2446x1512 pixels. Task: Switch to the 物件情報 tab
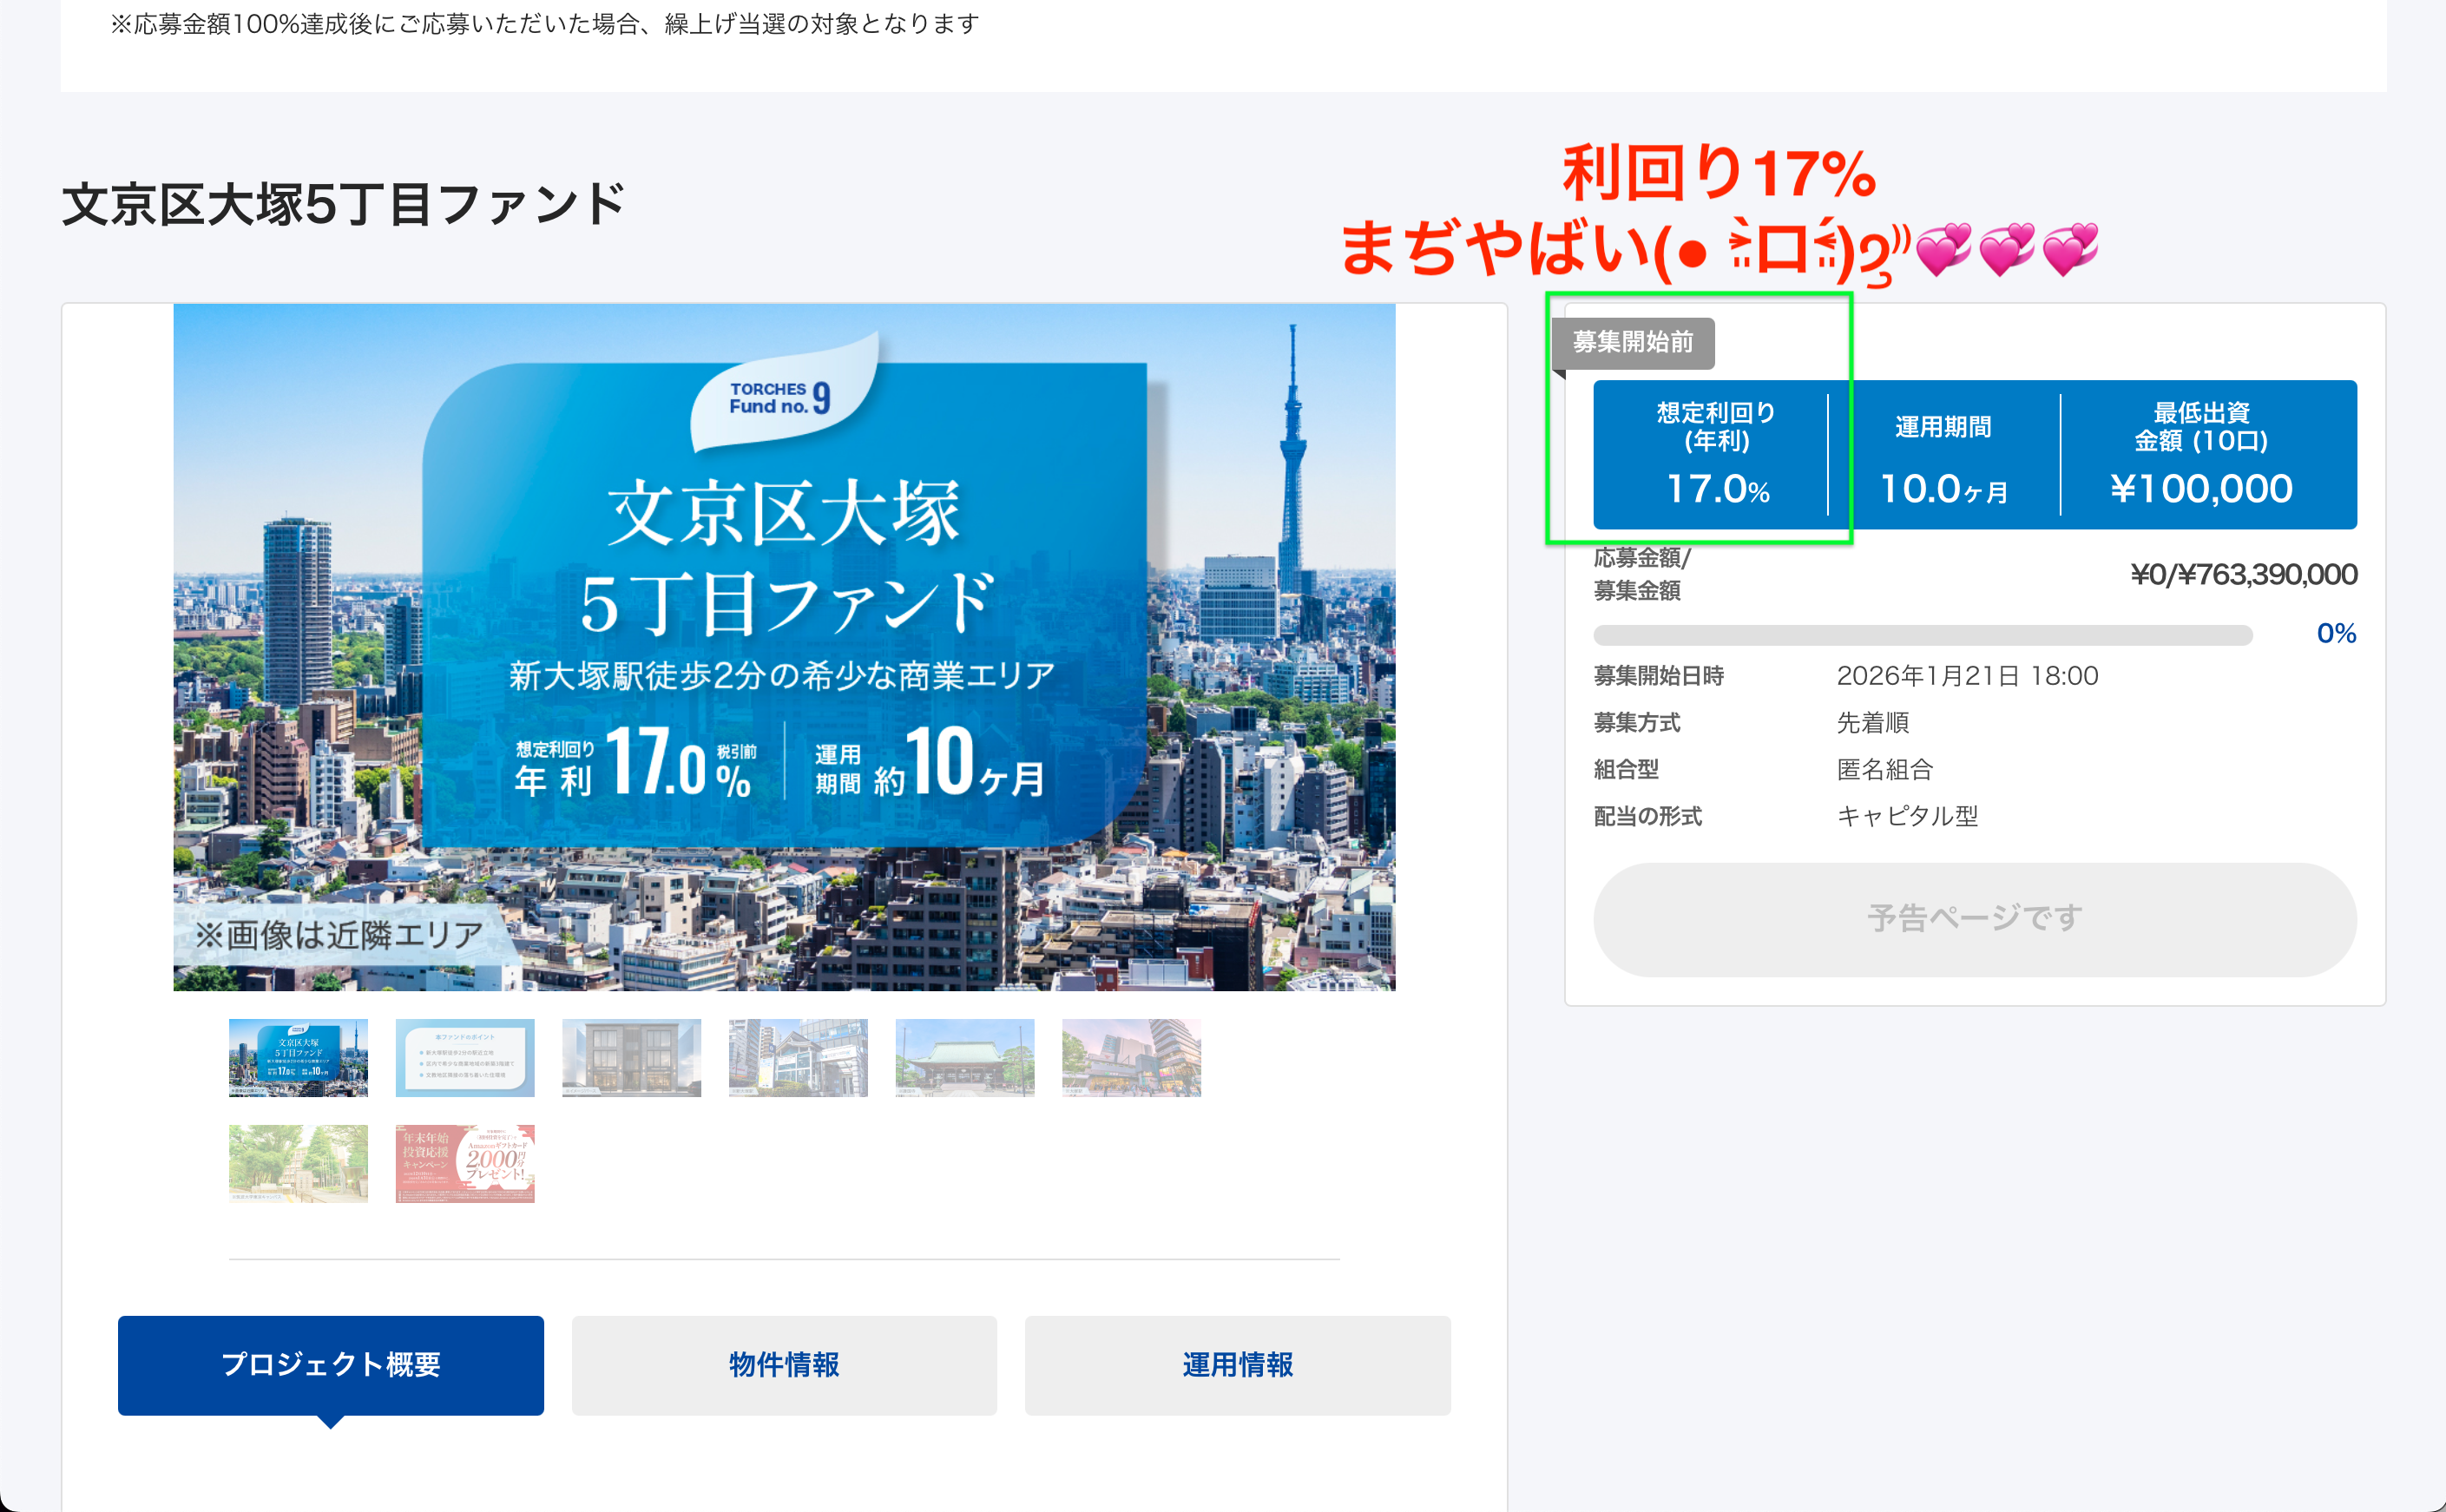click(784, 1364)
